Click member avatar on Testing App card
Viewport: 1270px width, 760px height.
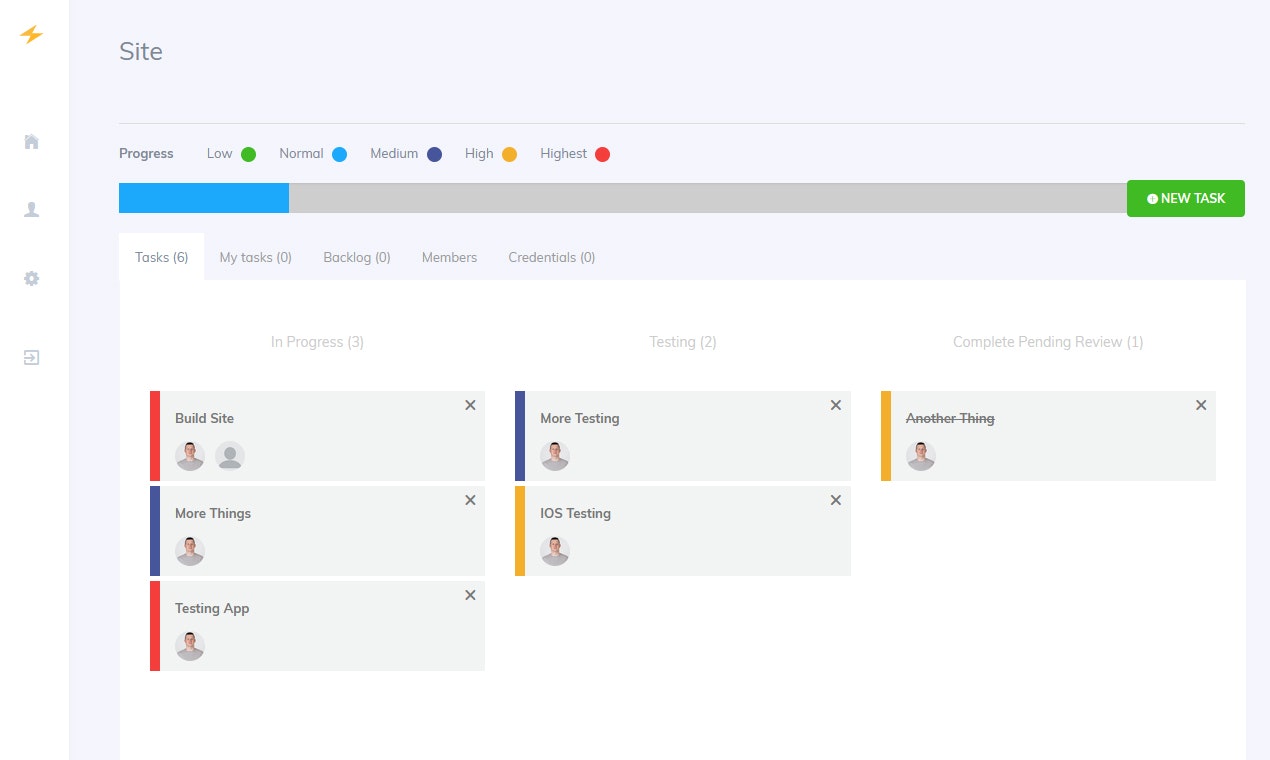[190, 646]
